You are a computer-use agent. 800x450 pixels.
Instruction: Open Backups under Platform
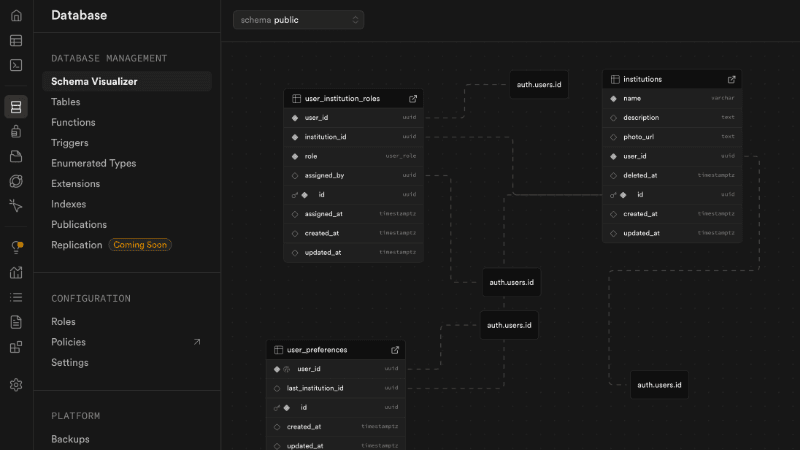pyautogui.click(x=70, y=439)
